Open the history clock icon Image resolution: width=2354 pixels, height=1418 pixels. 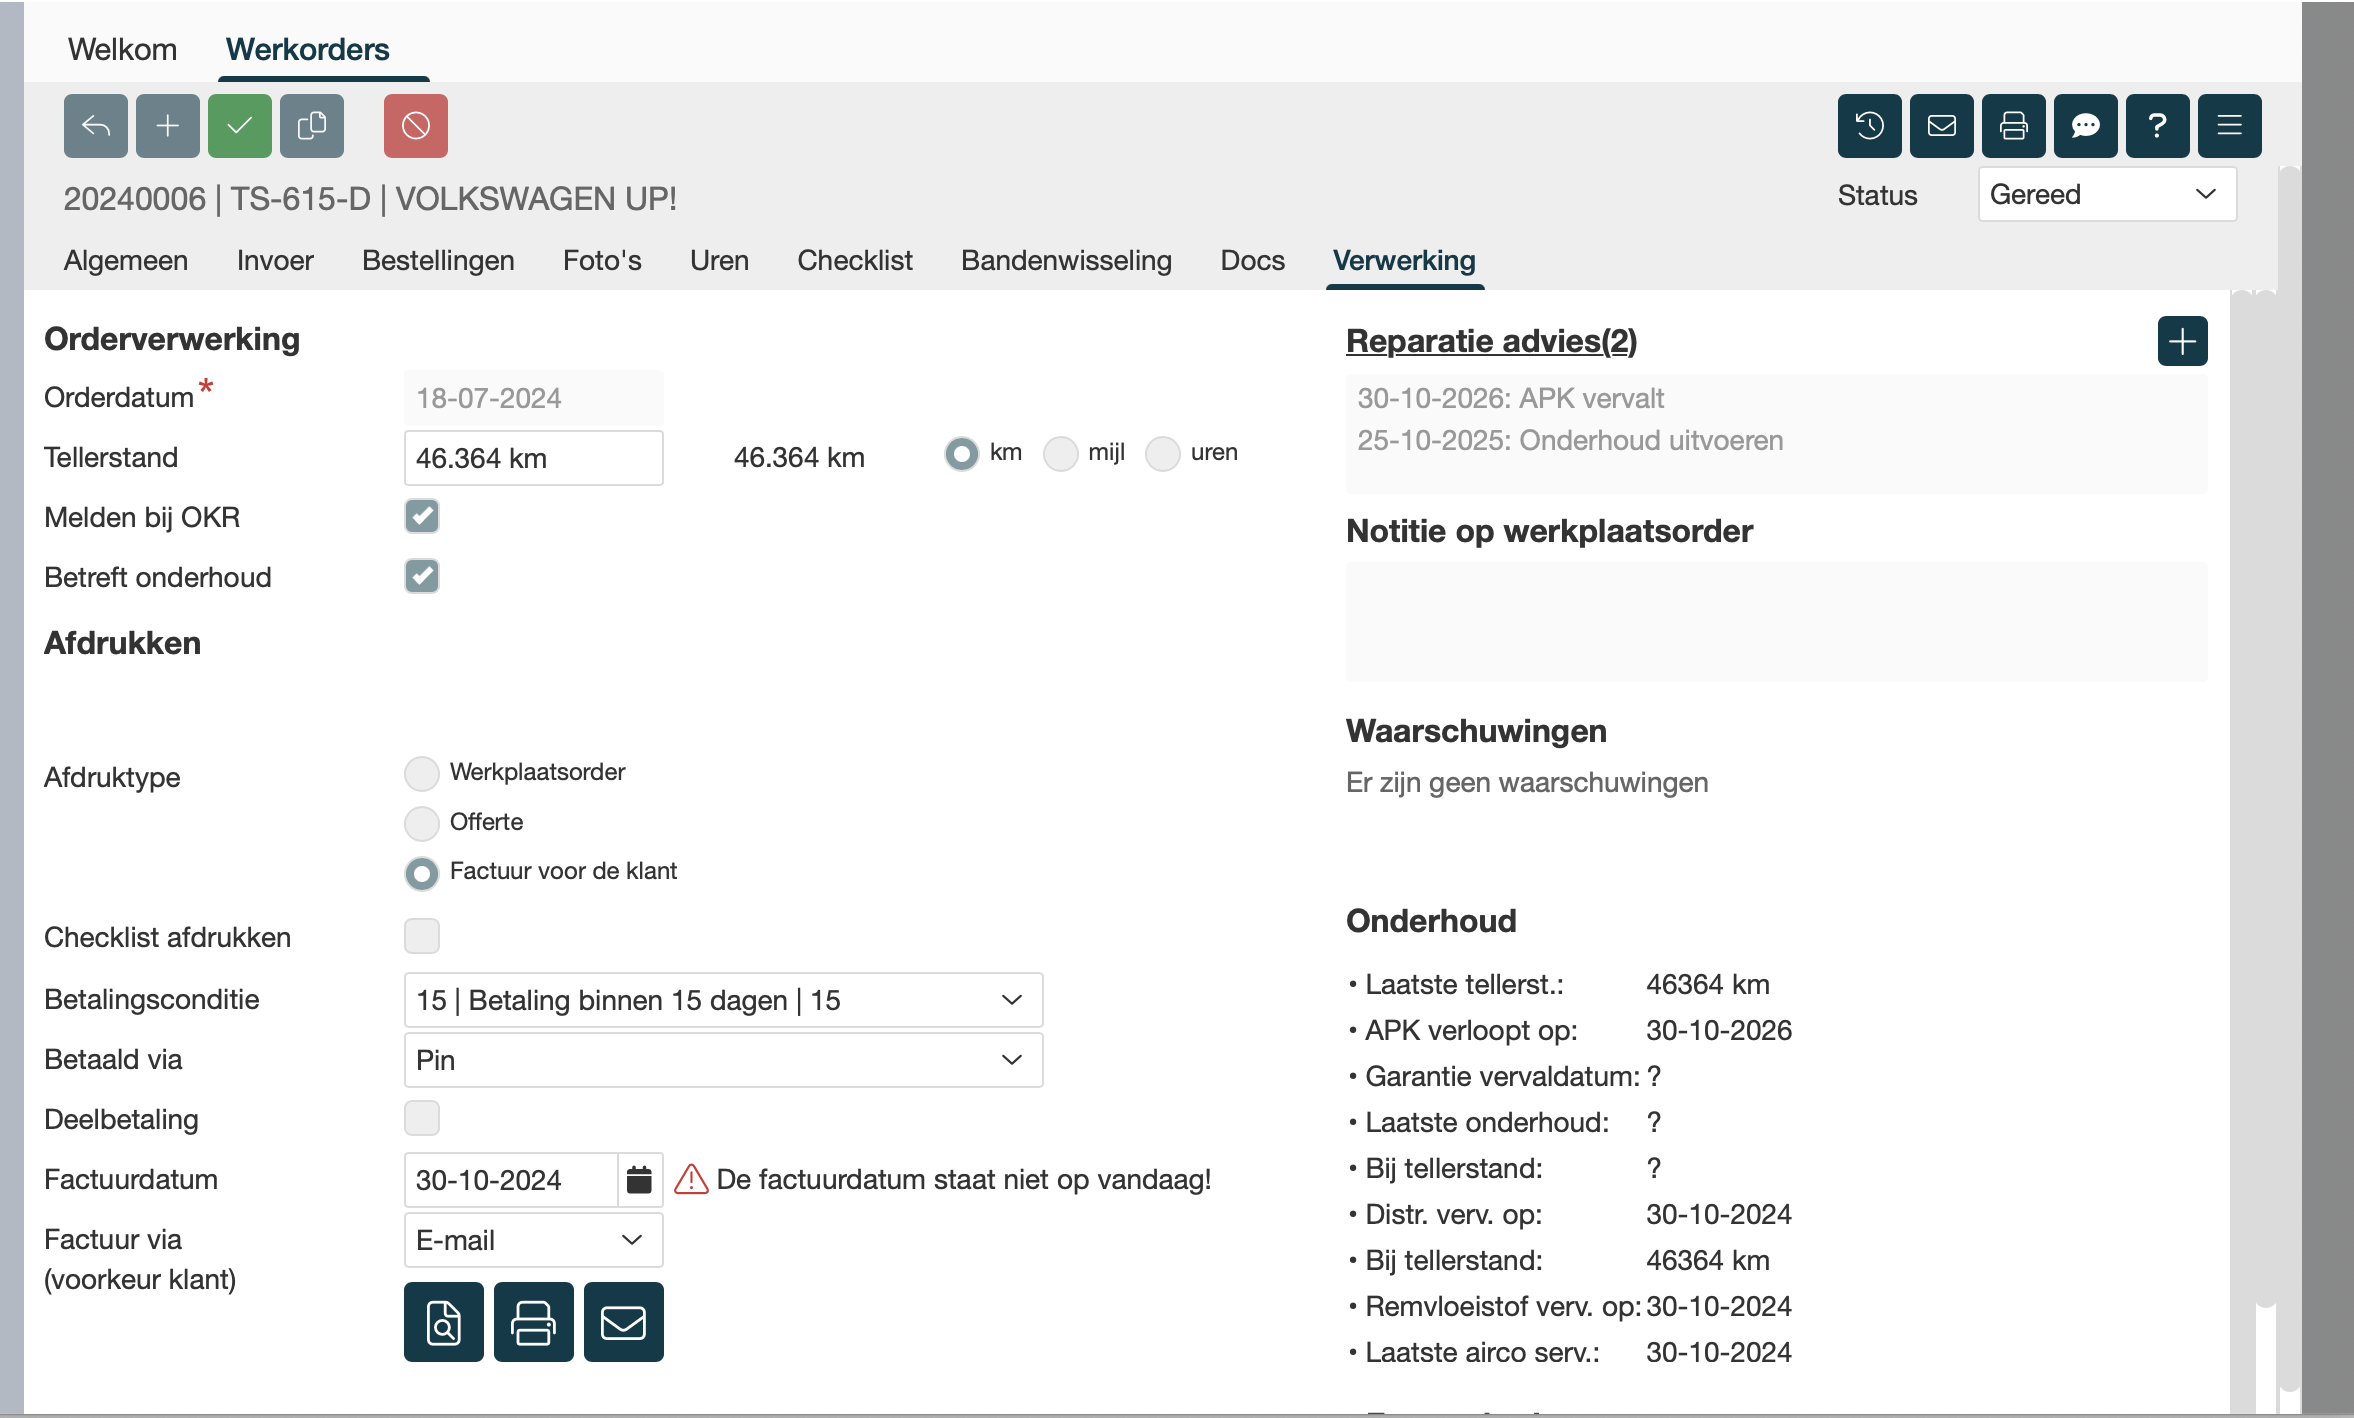tap(1869, 126)
